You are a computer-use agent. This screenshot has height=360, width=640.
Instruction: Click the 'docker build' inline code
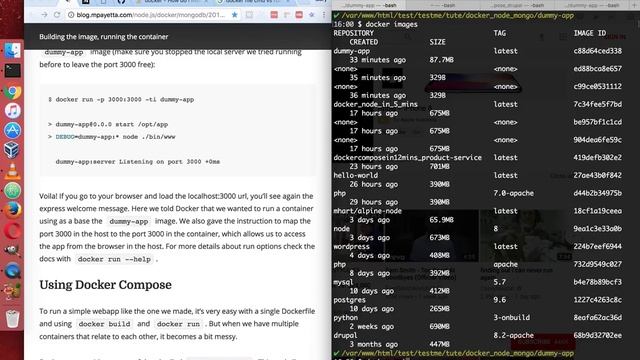tap(104, 324)
